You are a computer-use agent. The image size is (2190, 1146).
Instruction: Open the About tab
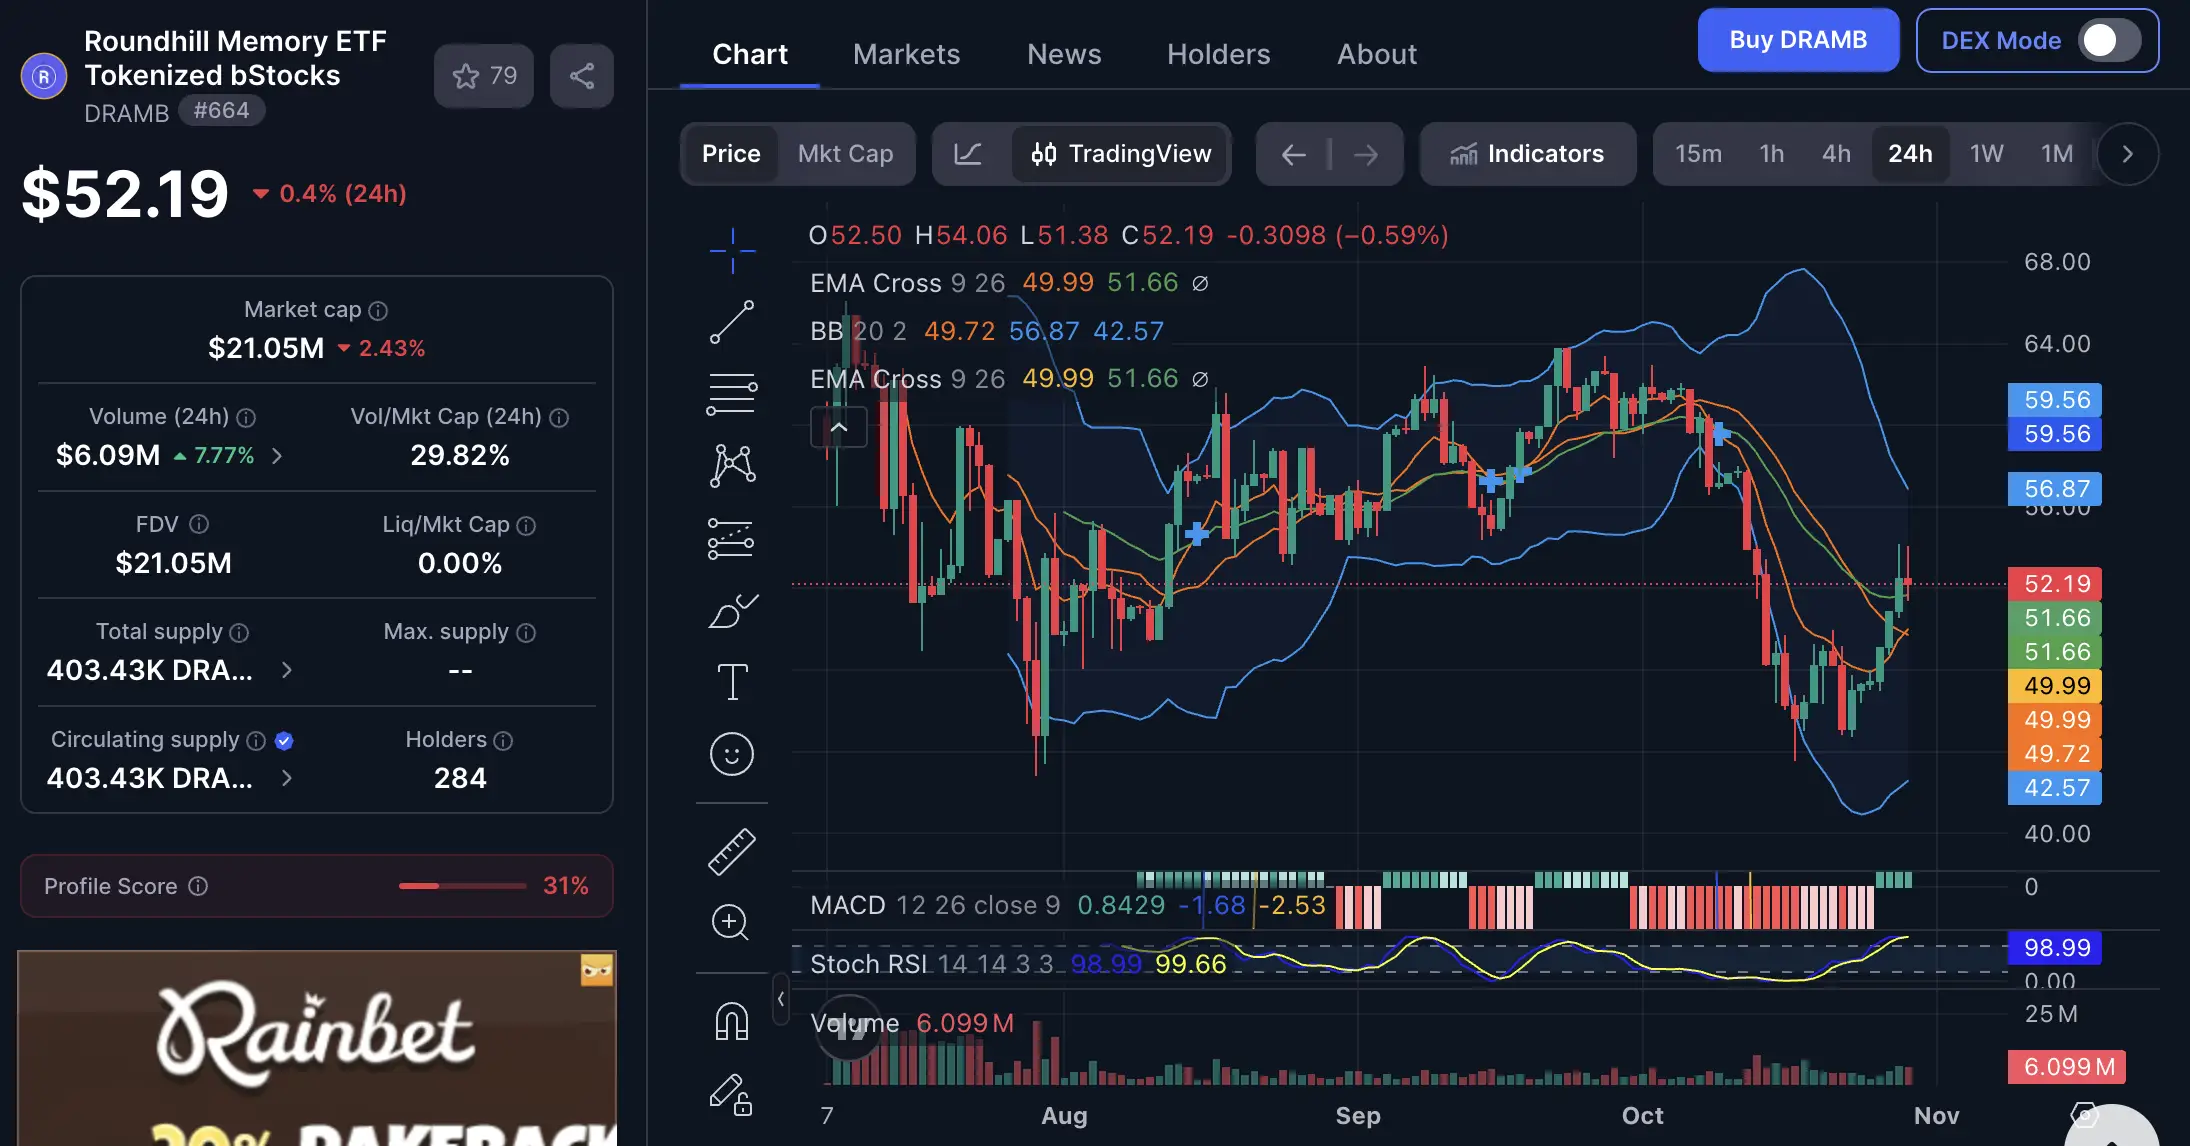pos(1377,54)
